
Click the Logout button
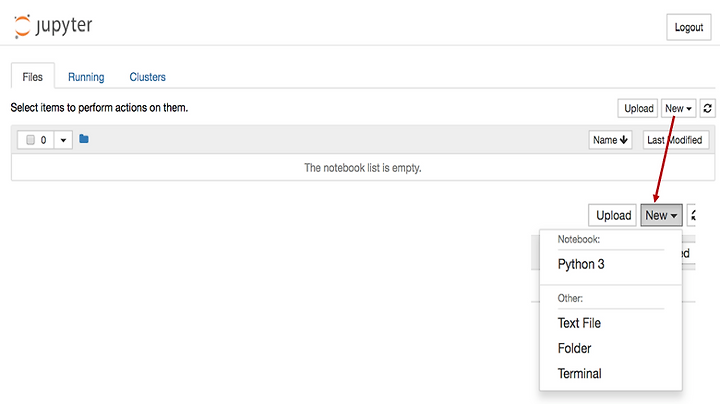(688, 27)
